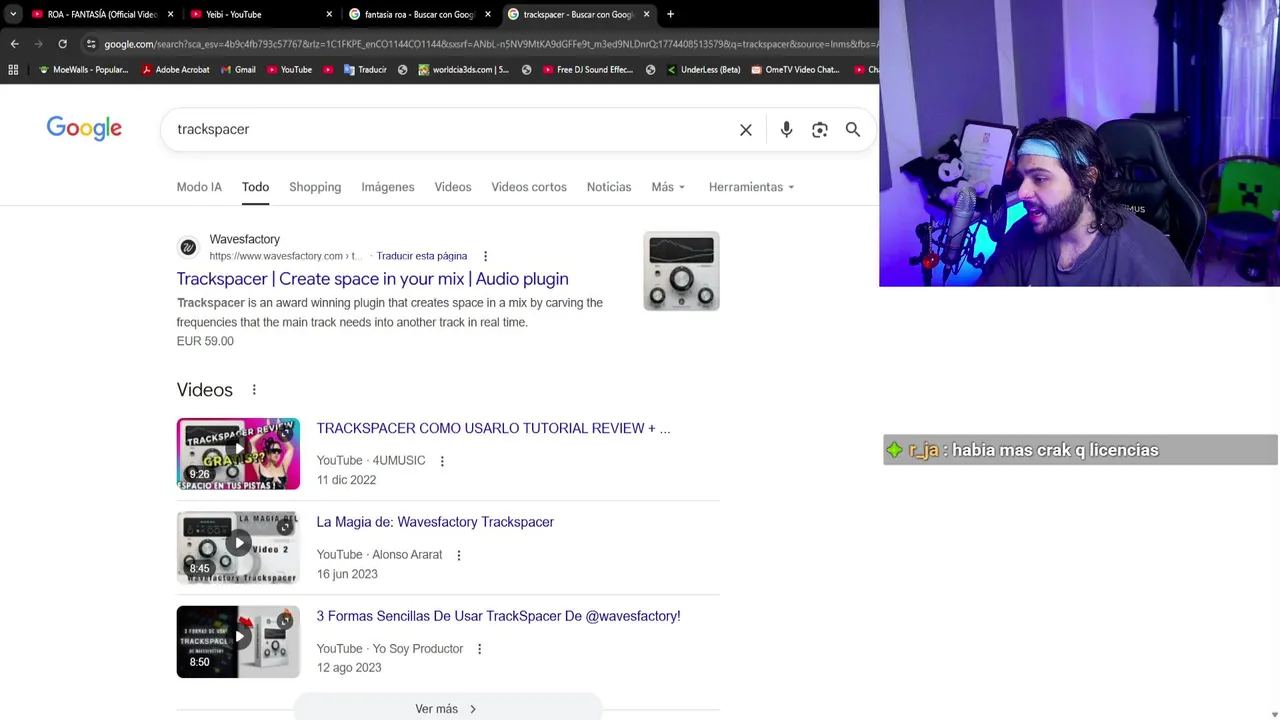Close the trackspacer search tab
Image resolution: width=1280 pixels, height=720 pixels.
click(x=646, y=14)
